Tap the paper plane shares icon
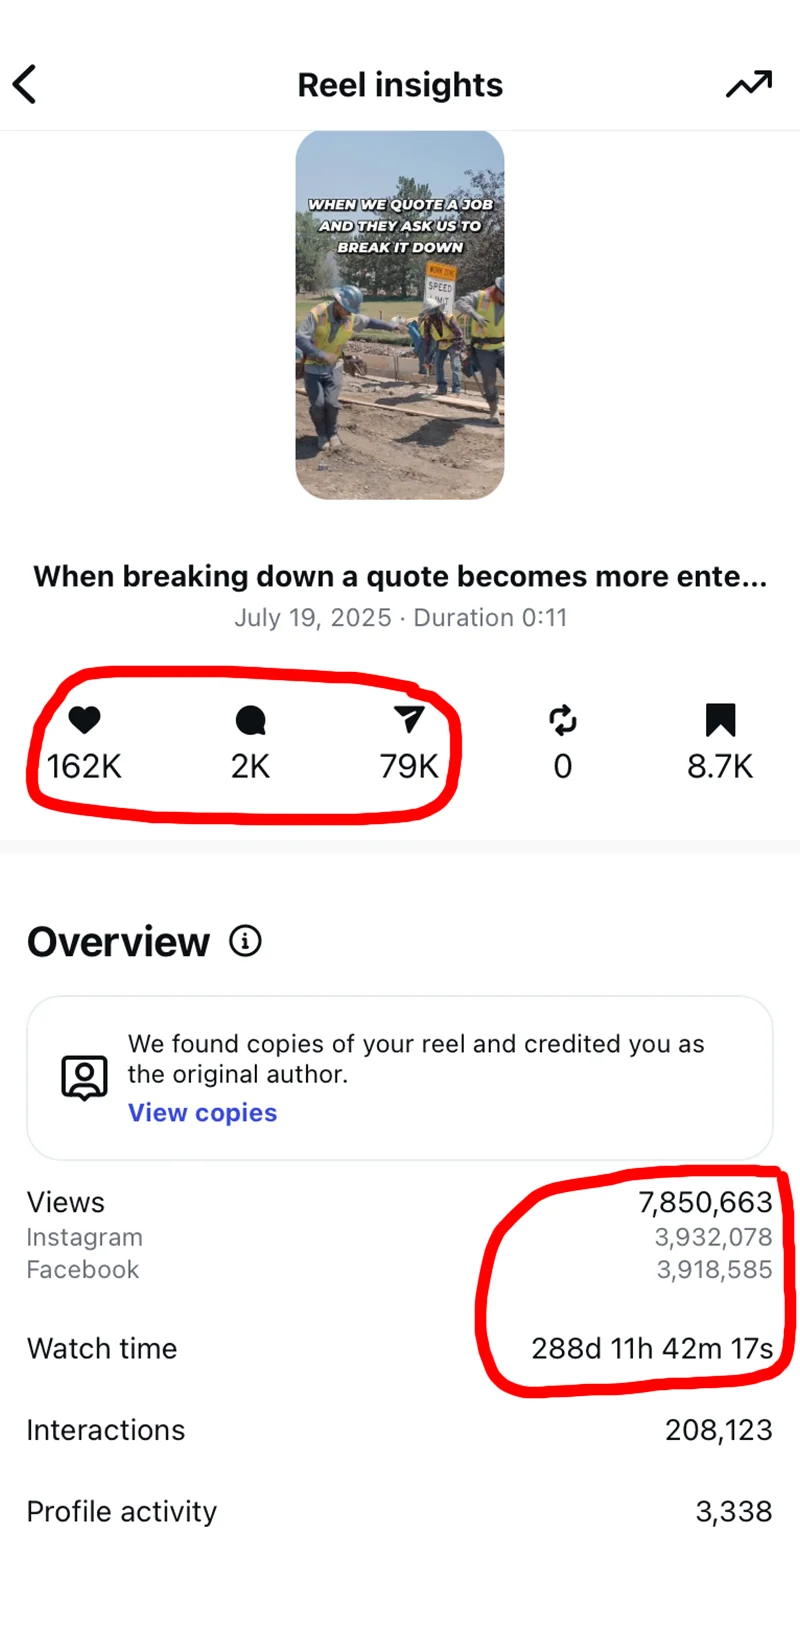Screen dimensions: 800x1643 tap(409, 719)
